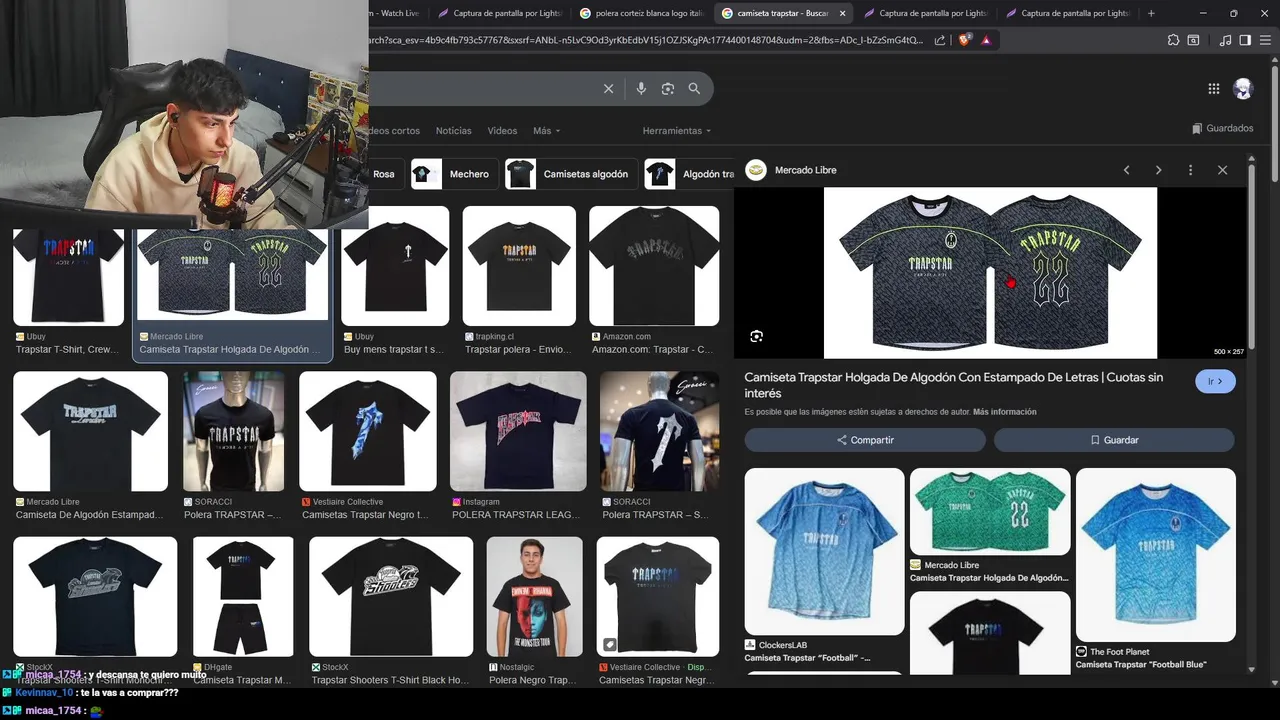The width and height of the screenshot is (1280, 720).
Task: Close the image preview panel
Action: coord(1222,170)
